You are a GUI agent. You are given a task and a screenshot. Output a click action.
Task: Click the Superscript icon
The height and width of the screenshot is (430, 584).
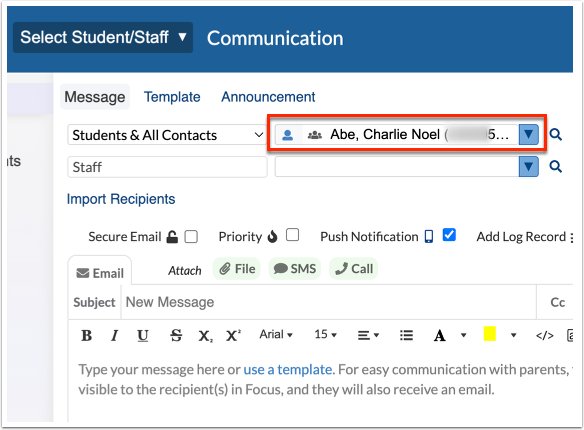233,335
